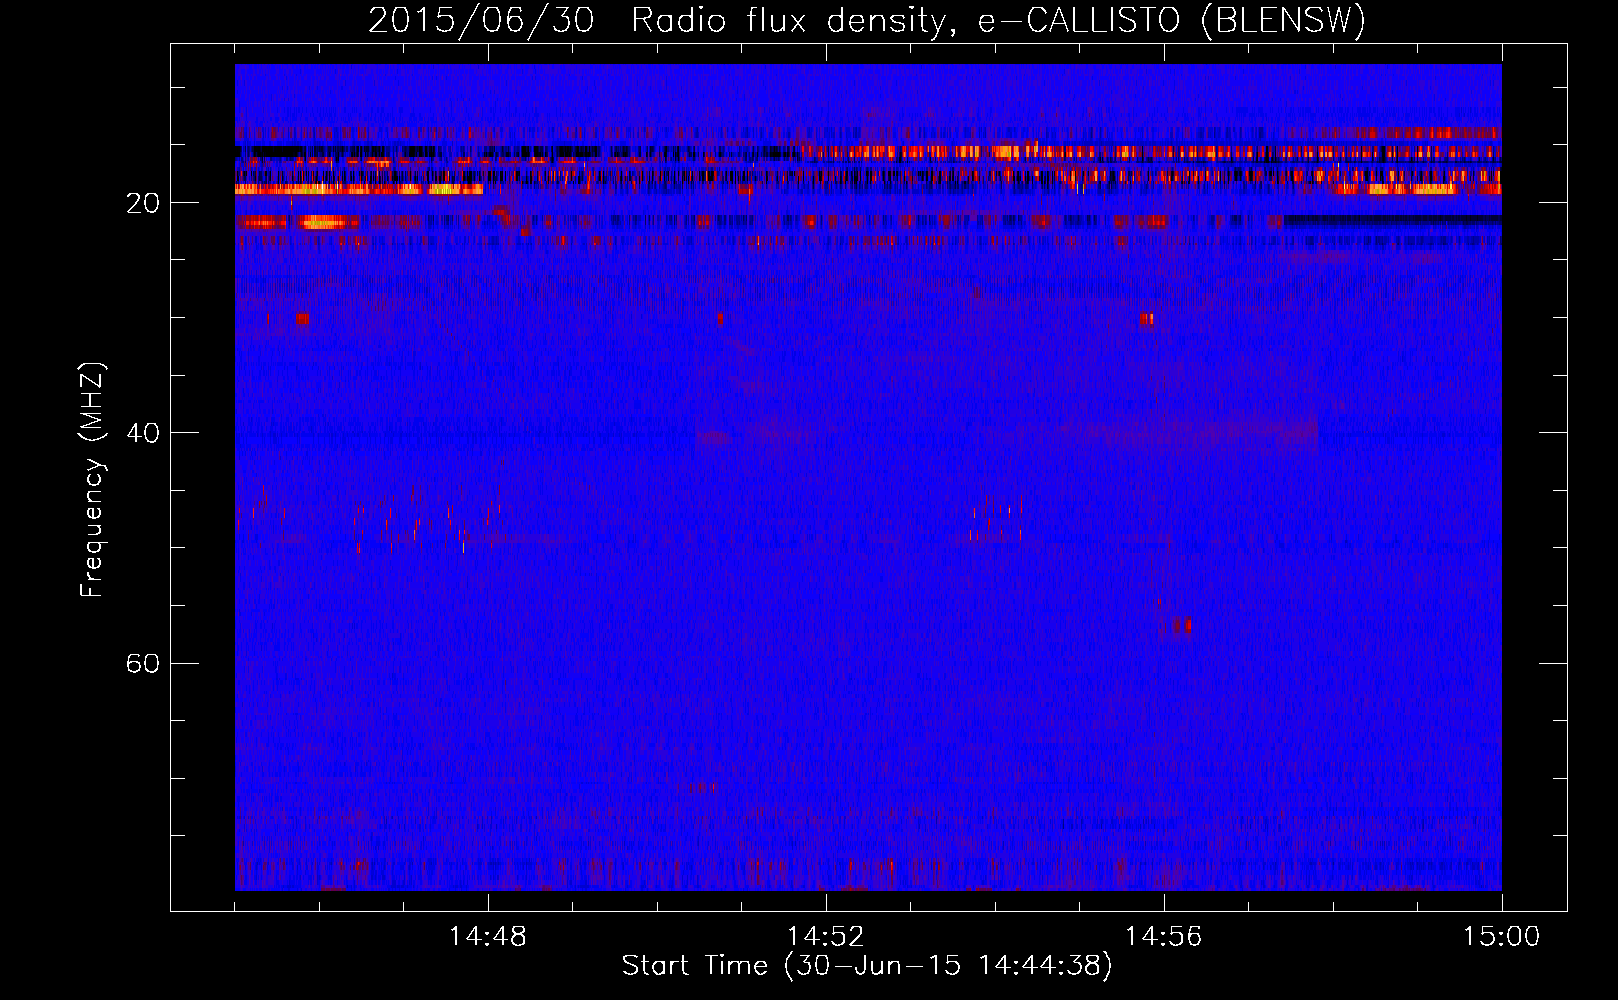The width and height of the screenshot is (1618, 1000).
Task: Click the 15:00 time tick label
Action: 1502,937
